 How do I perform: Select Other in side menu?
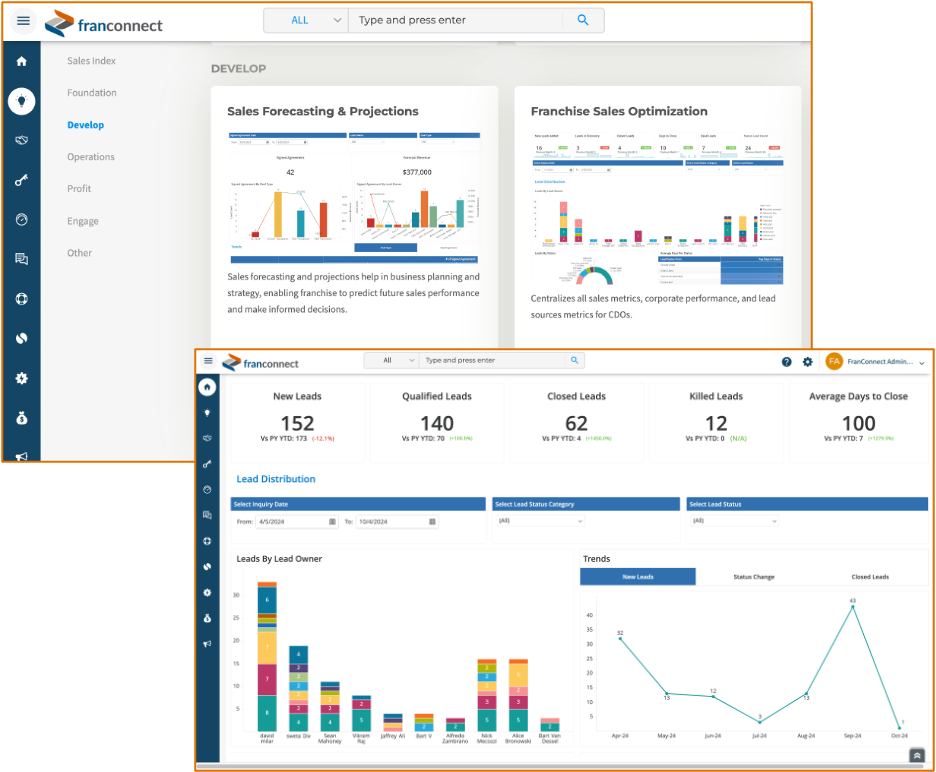[79, 253]
